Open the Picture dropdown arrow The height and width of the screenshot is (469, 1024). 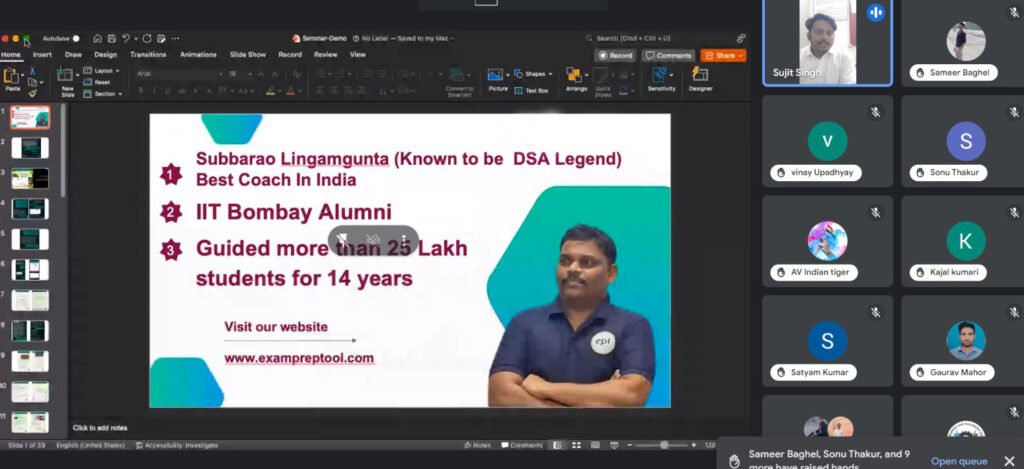pyautogui.click(x=507, y=75)
